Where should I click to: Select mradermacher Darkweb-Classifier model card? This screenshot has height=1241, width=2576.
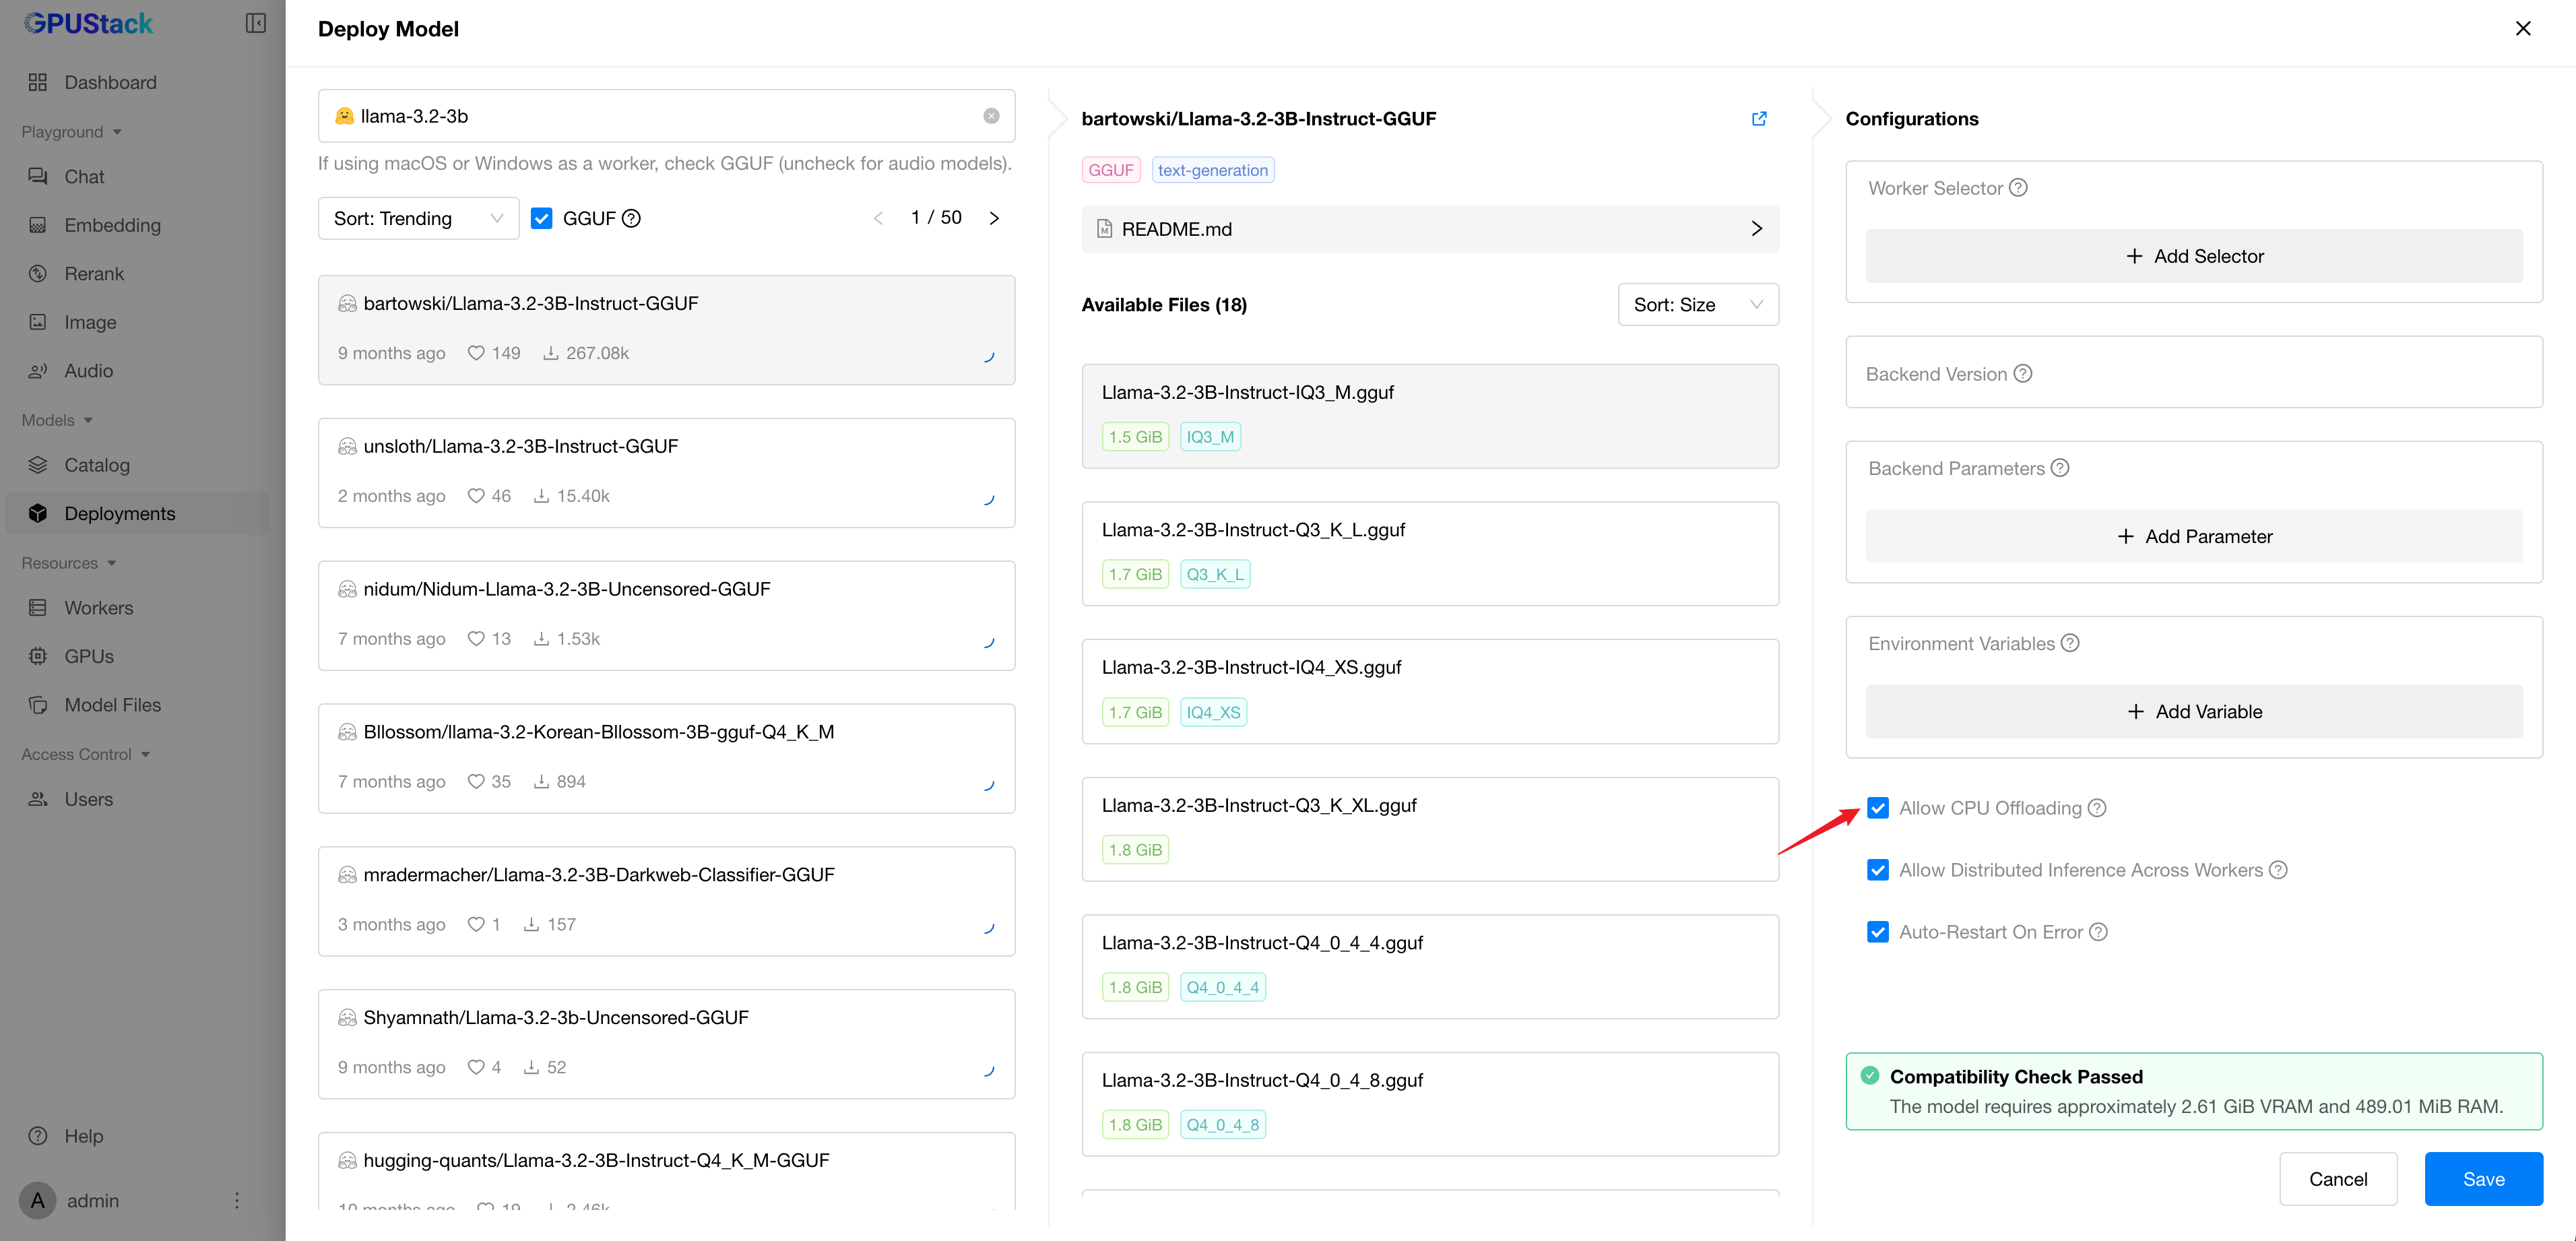tap(666, 901)
